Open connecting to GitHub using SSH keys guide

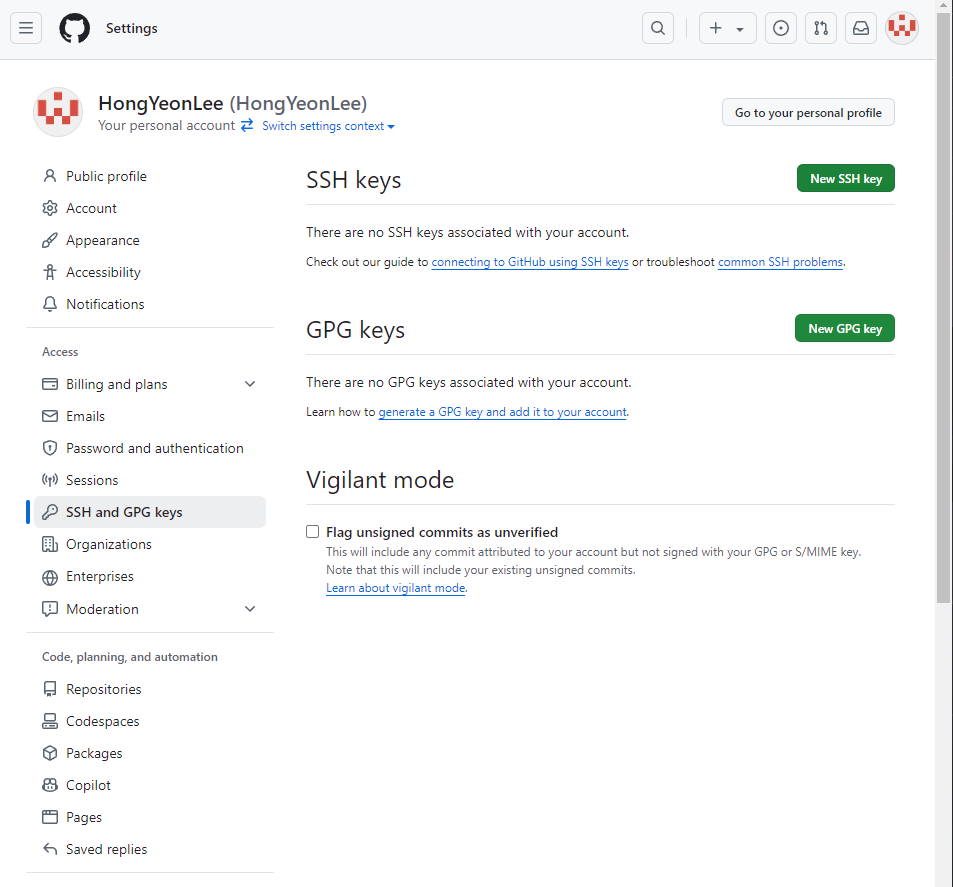click(529, 262)
